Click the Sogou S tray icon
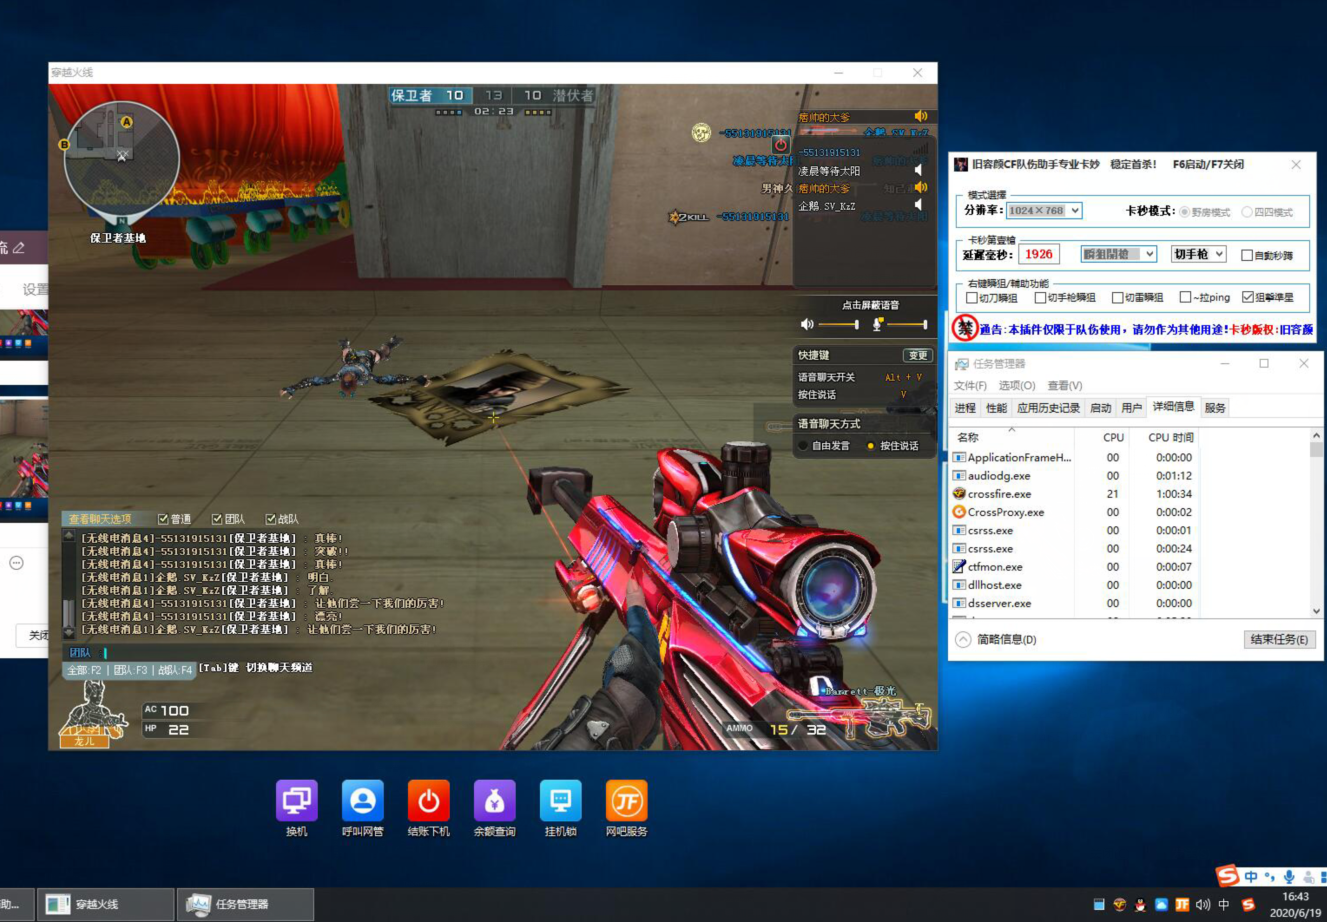This screenshot has height=922, width=1327. tap(1248, 904)
